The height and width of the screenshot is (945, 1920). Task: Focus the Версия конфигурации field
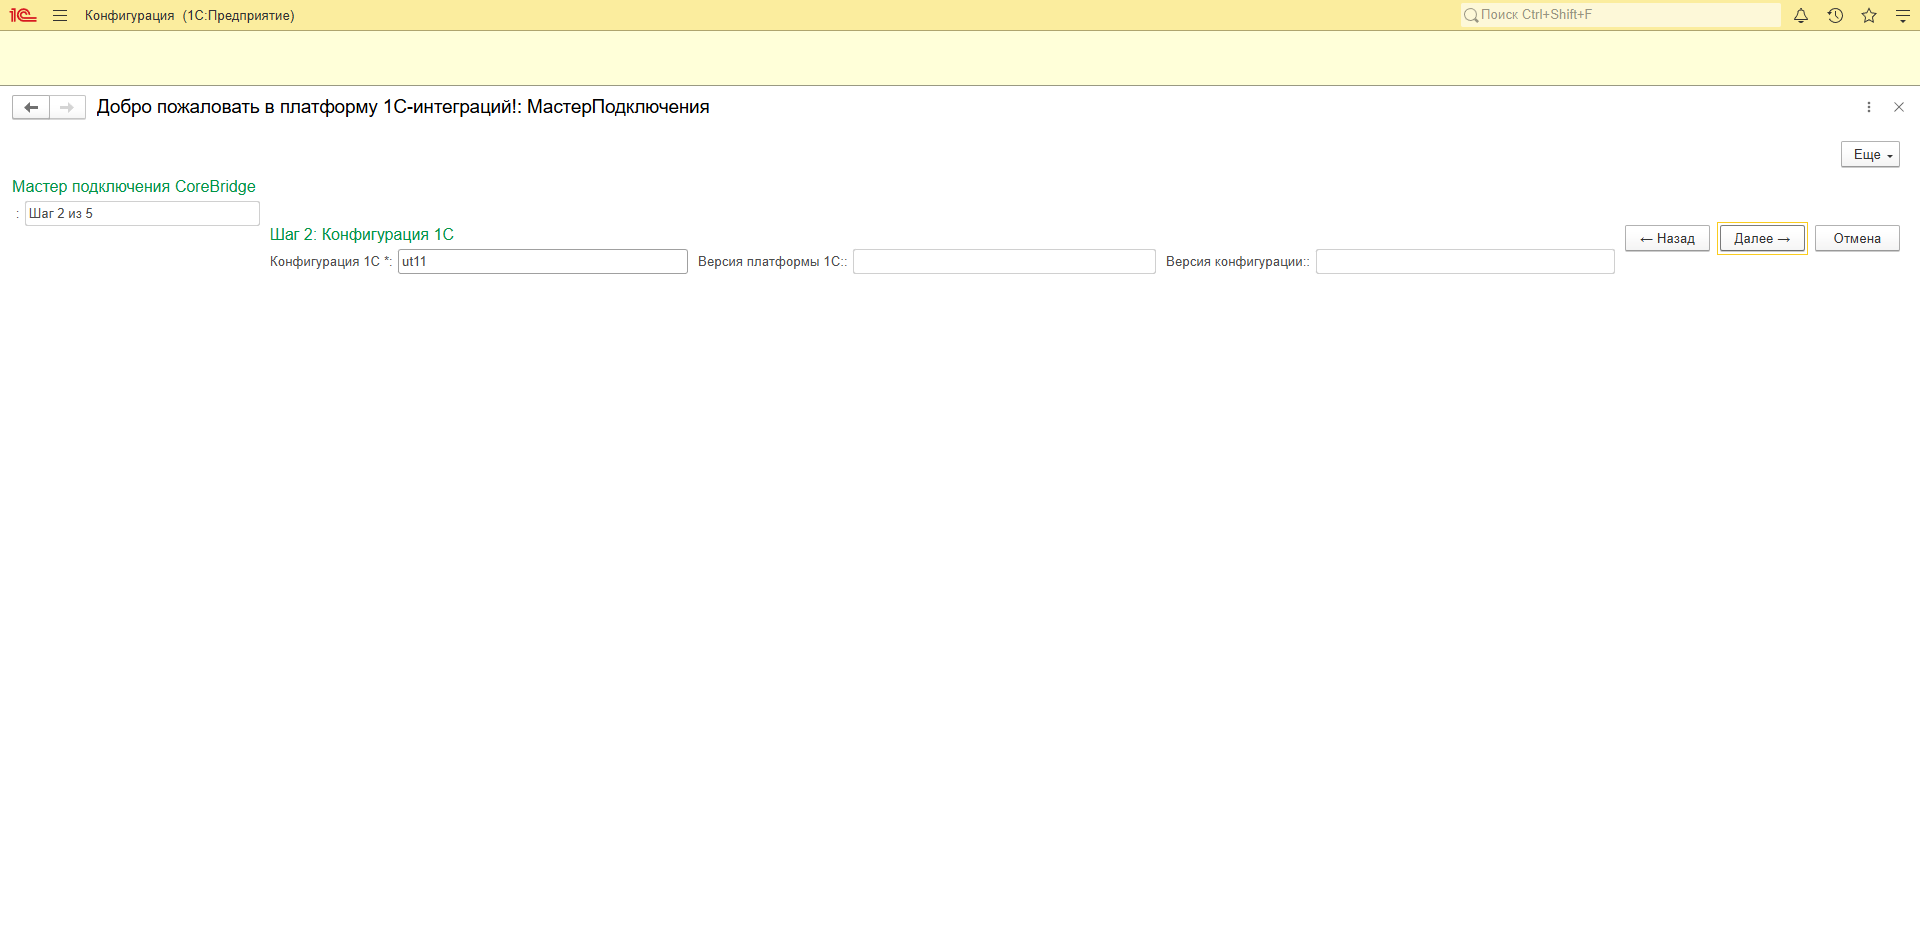[x=1465, y=261]
